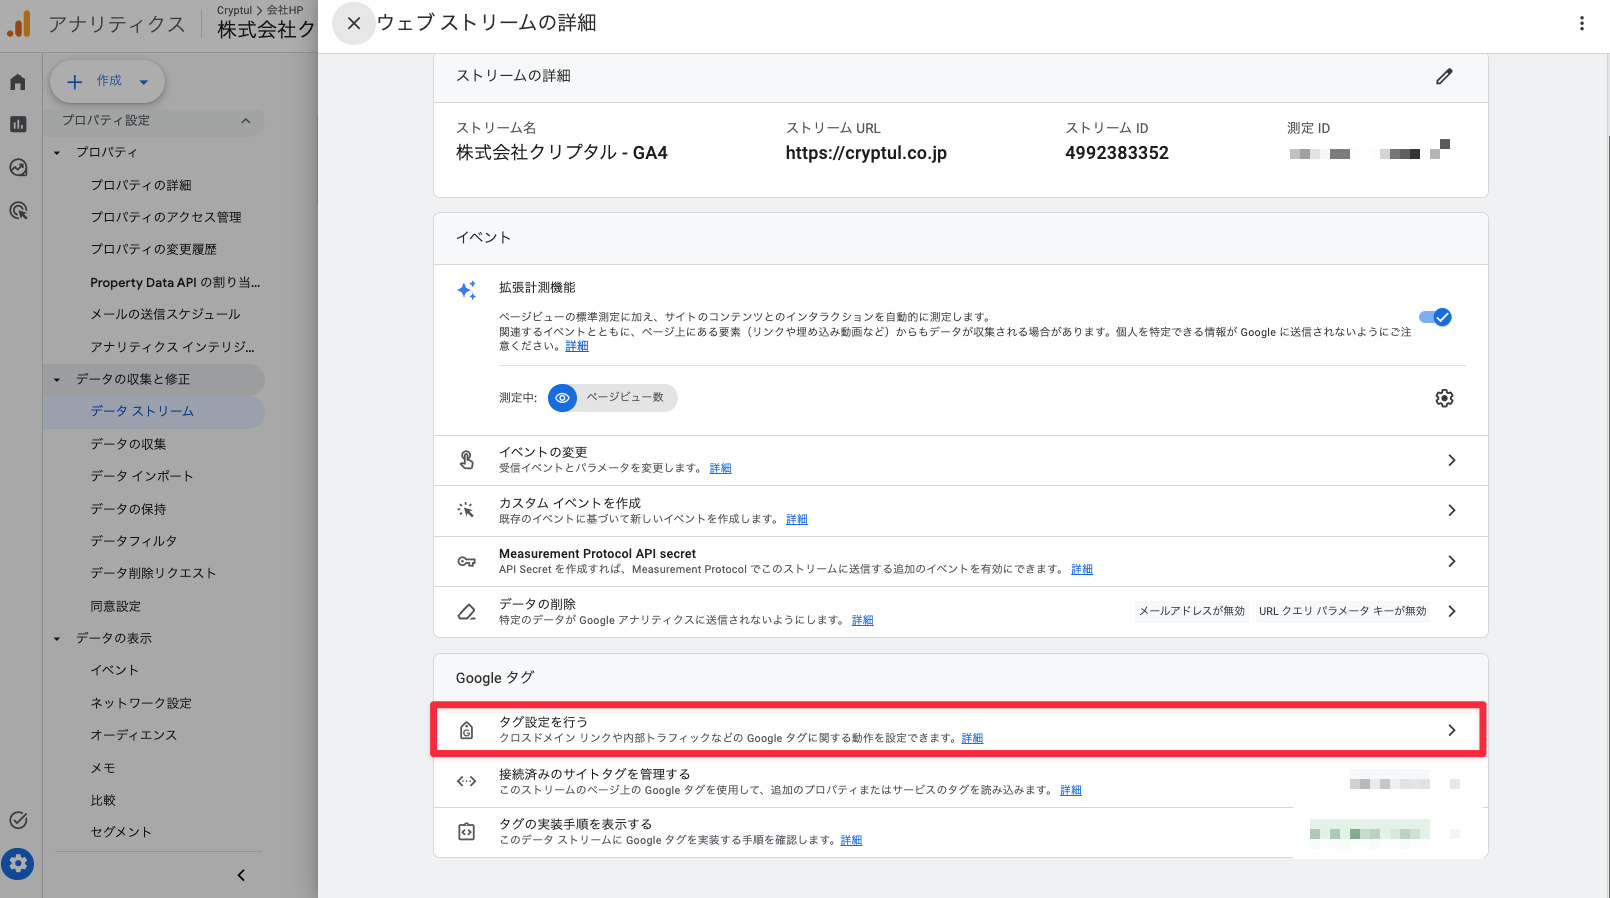Image resolution: width=1610 pixels, height=898 pixels.
Task: Close the web stream details panel
Action: click(354, 23)
